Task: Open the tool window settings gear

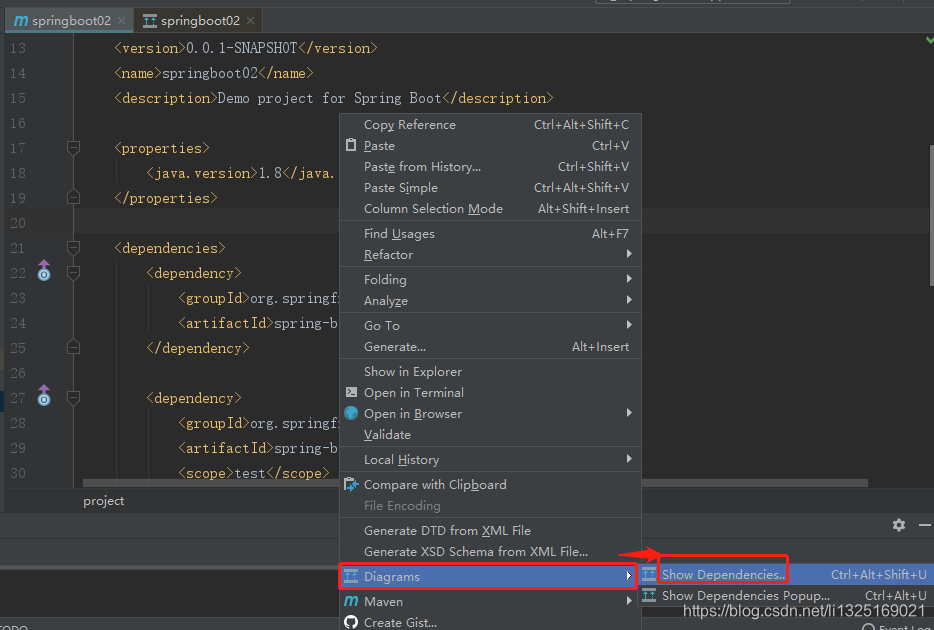Action: 899,525
